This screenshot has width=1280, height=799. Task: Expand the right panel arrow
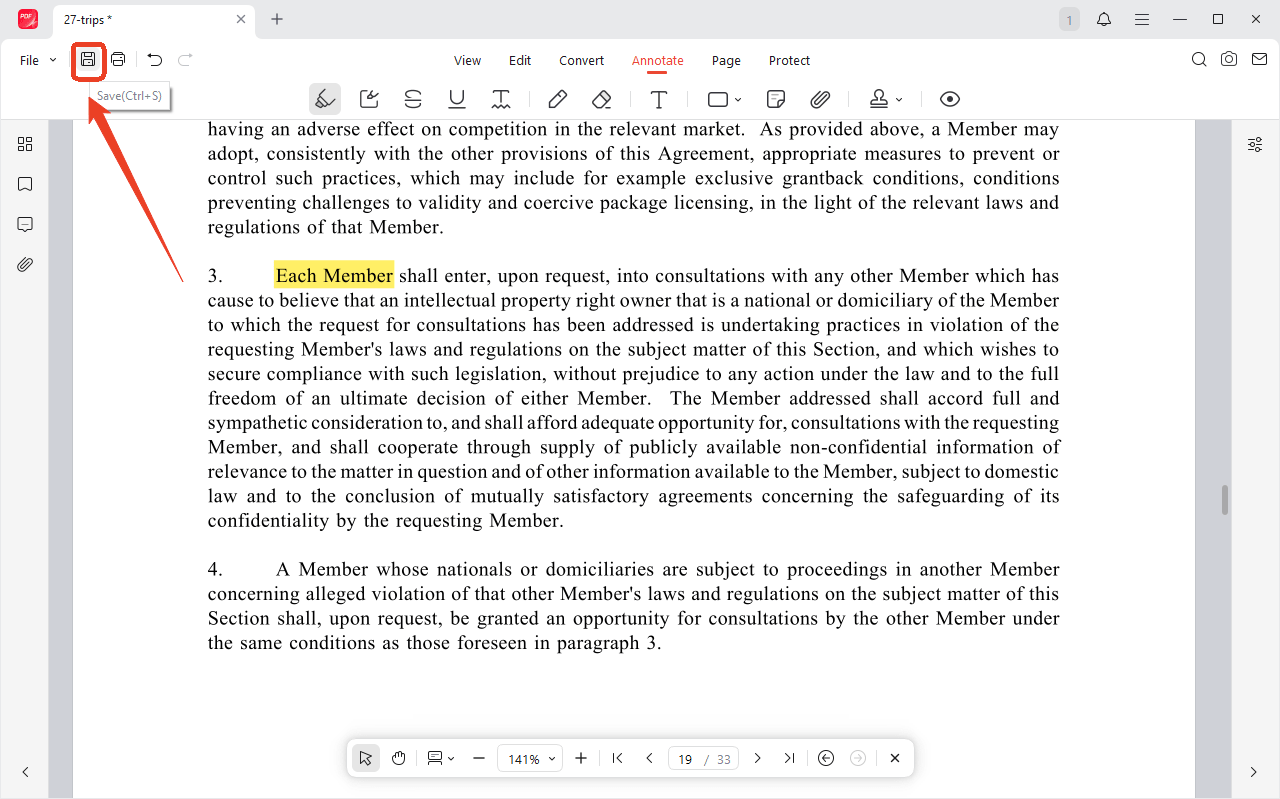[x=1254, y=772]
